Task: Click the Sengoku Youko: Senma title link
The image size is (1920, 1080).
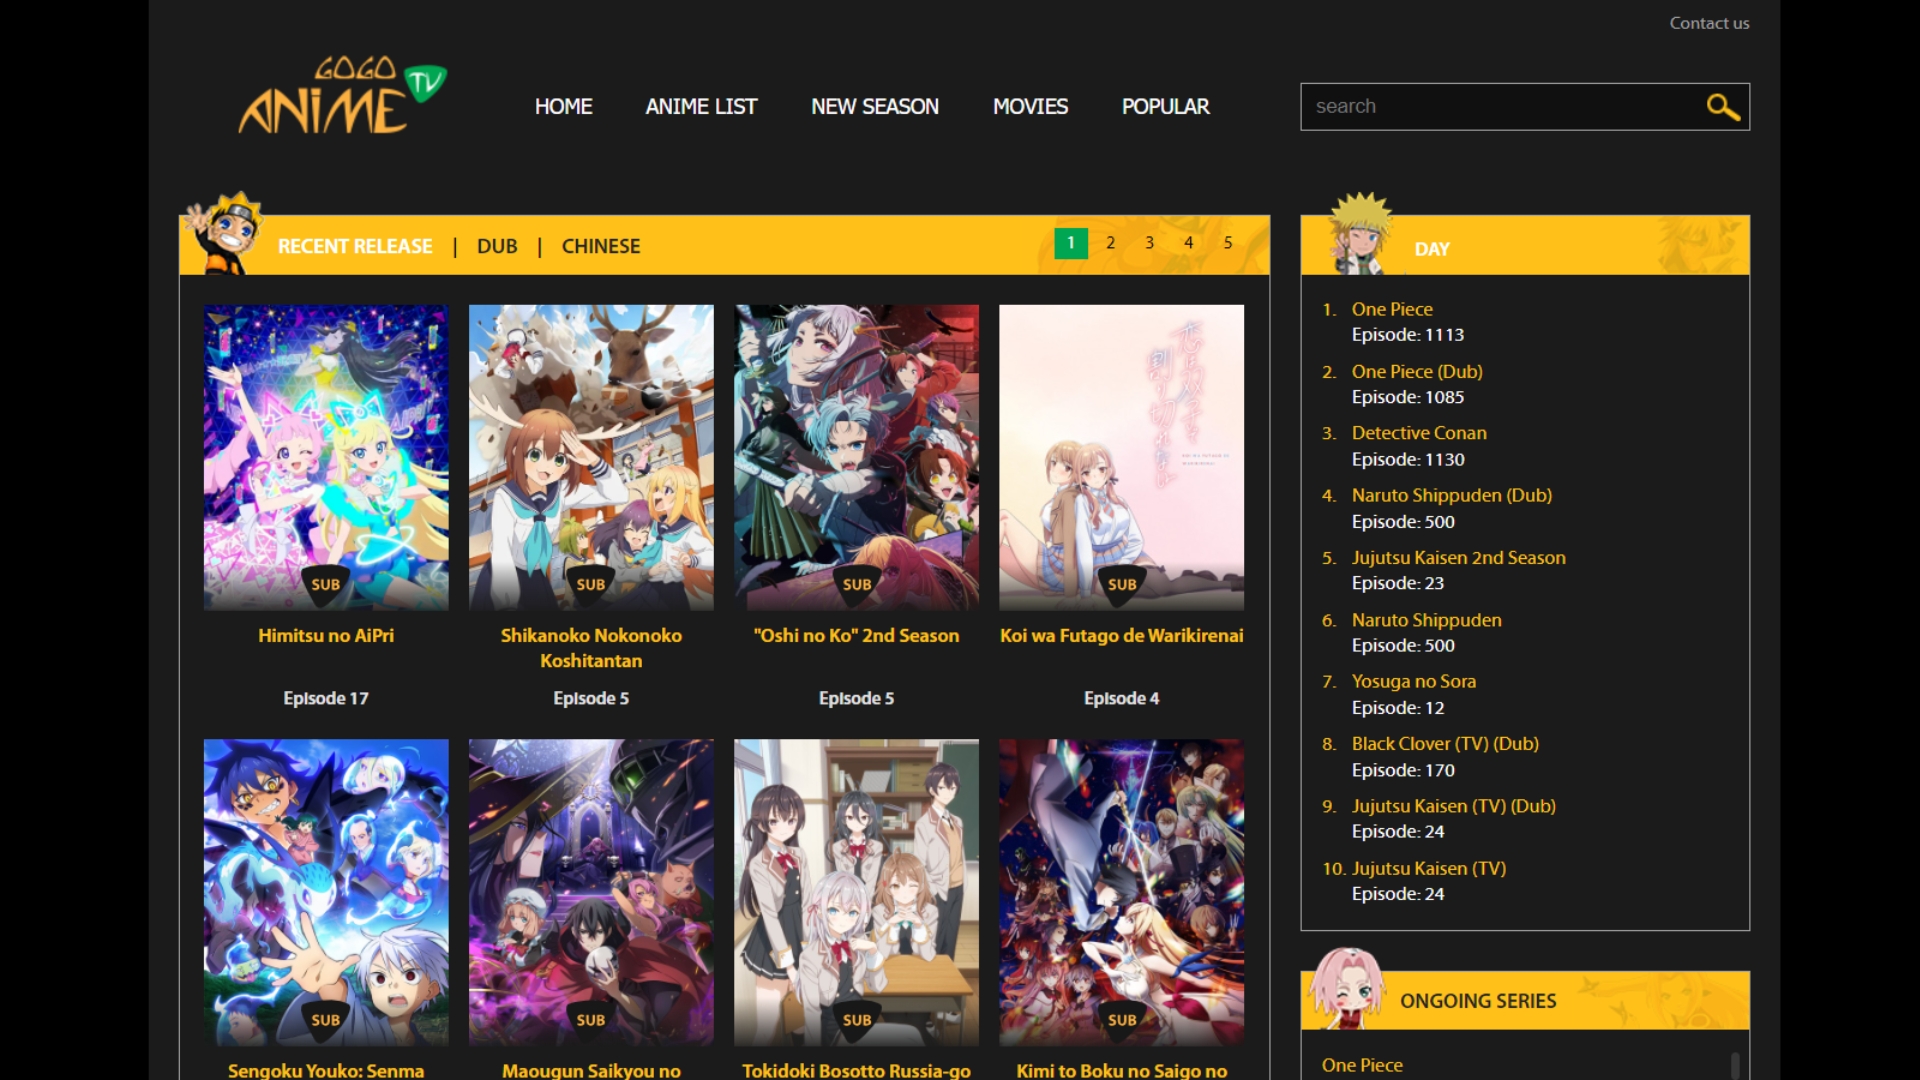Action: pyautogui.click(x=326, y=1070)
